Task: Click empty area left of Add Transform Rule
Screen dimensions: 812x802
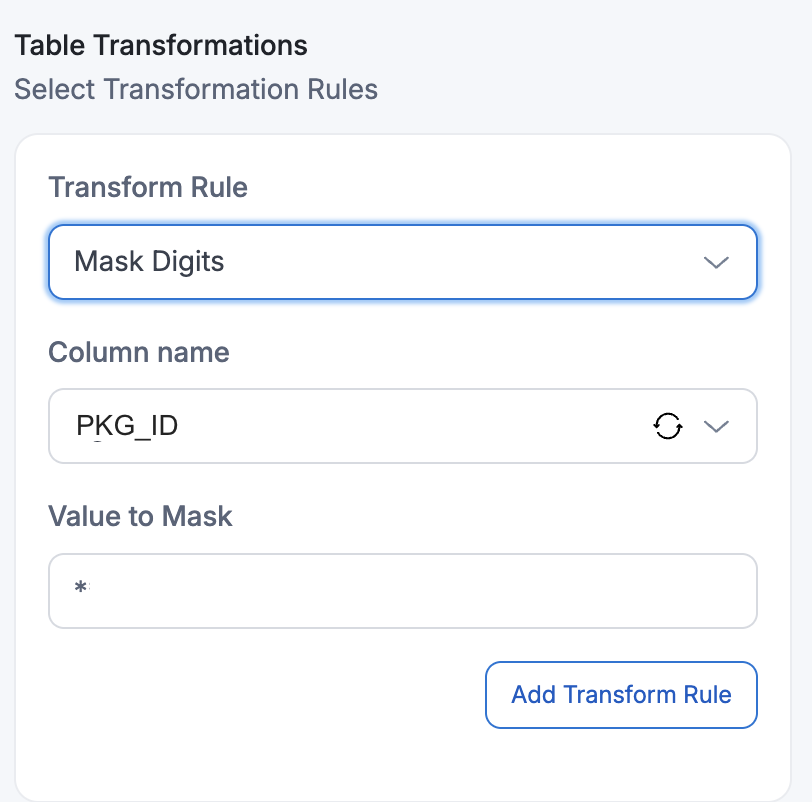Action: 260,694
